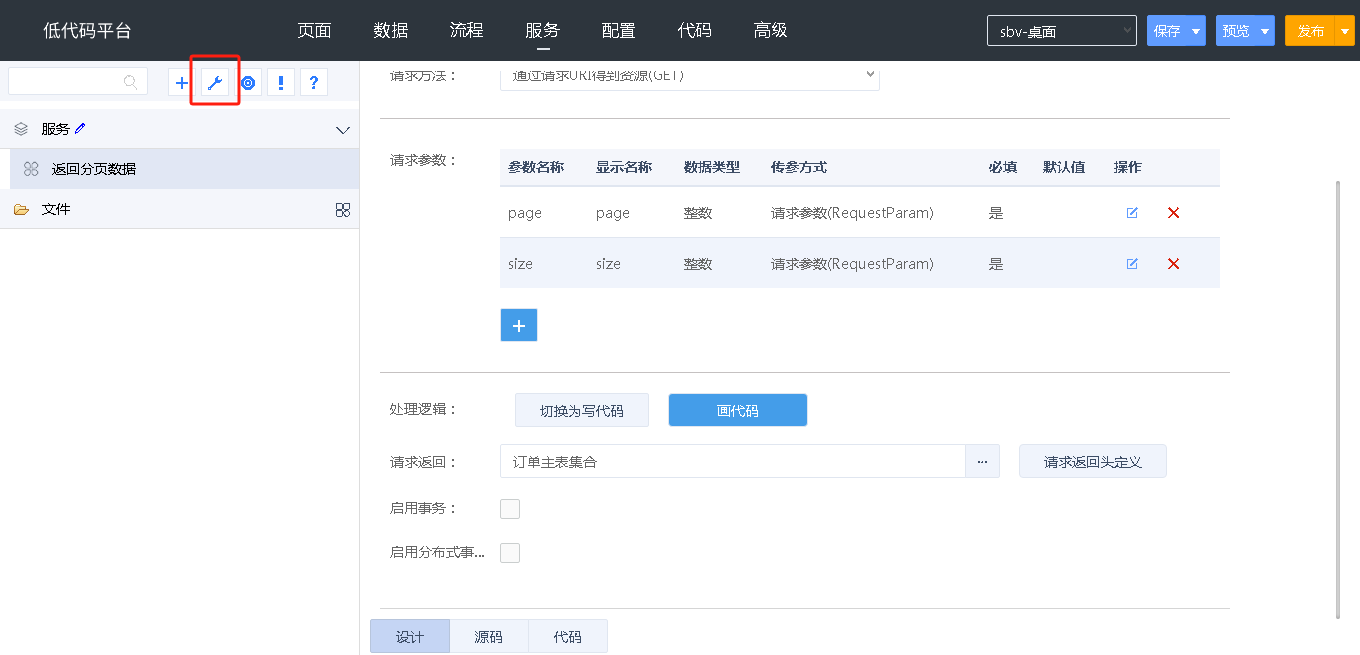The image size is (1360, 655).
Task: Open the 请求方法 dropdown
Action: pos(689,76)
